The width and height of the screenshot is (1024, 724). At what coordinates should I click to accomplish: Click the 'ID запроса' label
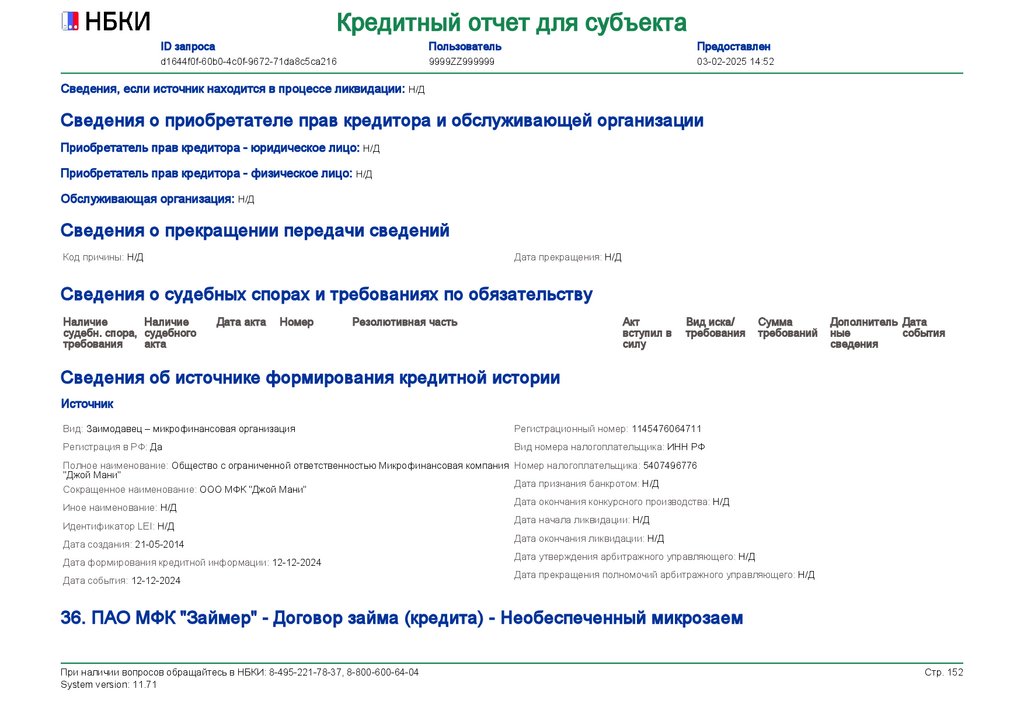coord(187,46)
